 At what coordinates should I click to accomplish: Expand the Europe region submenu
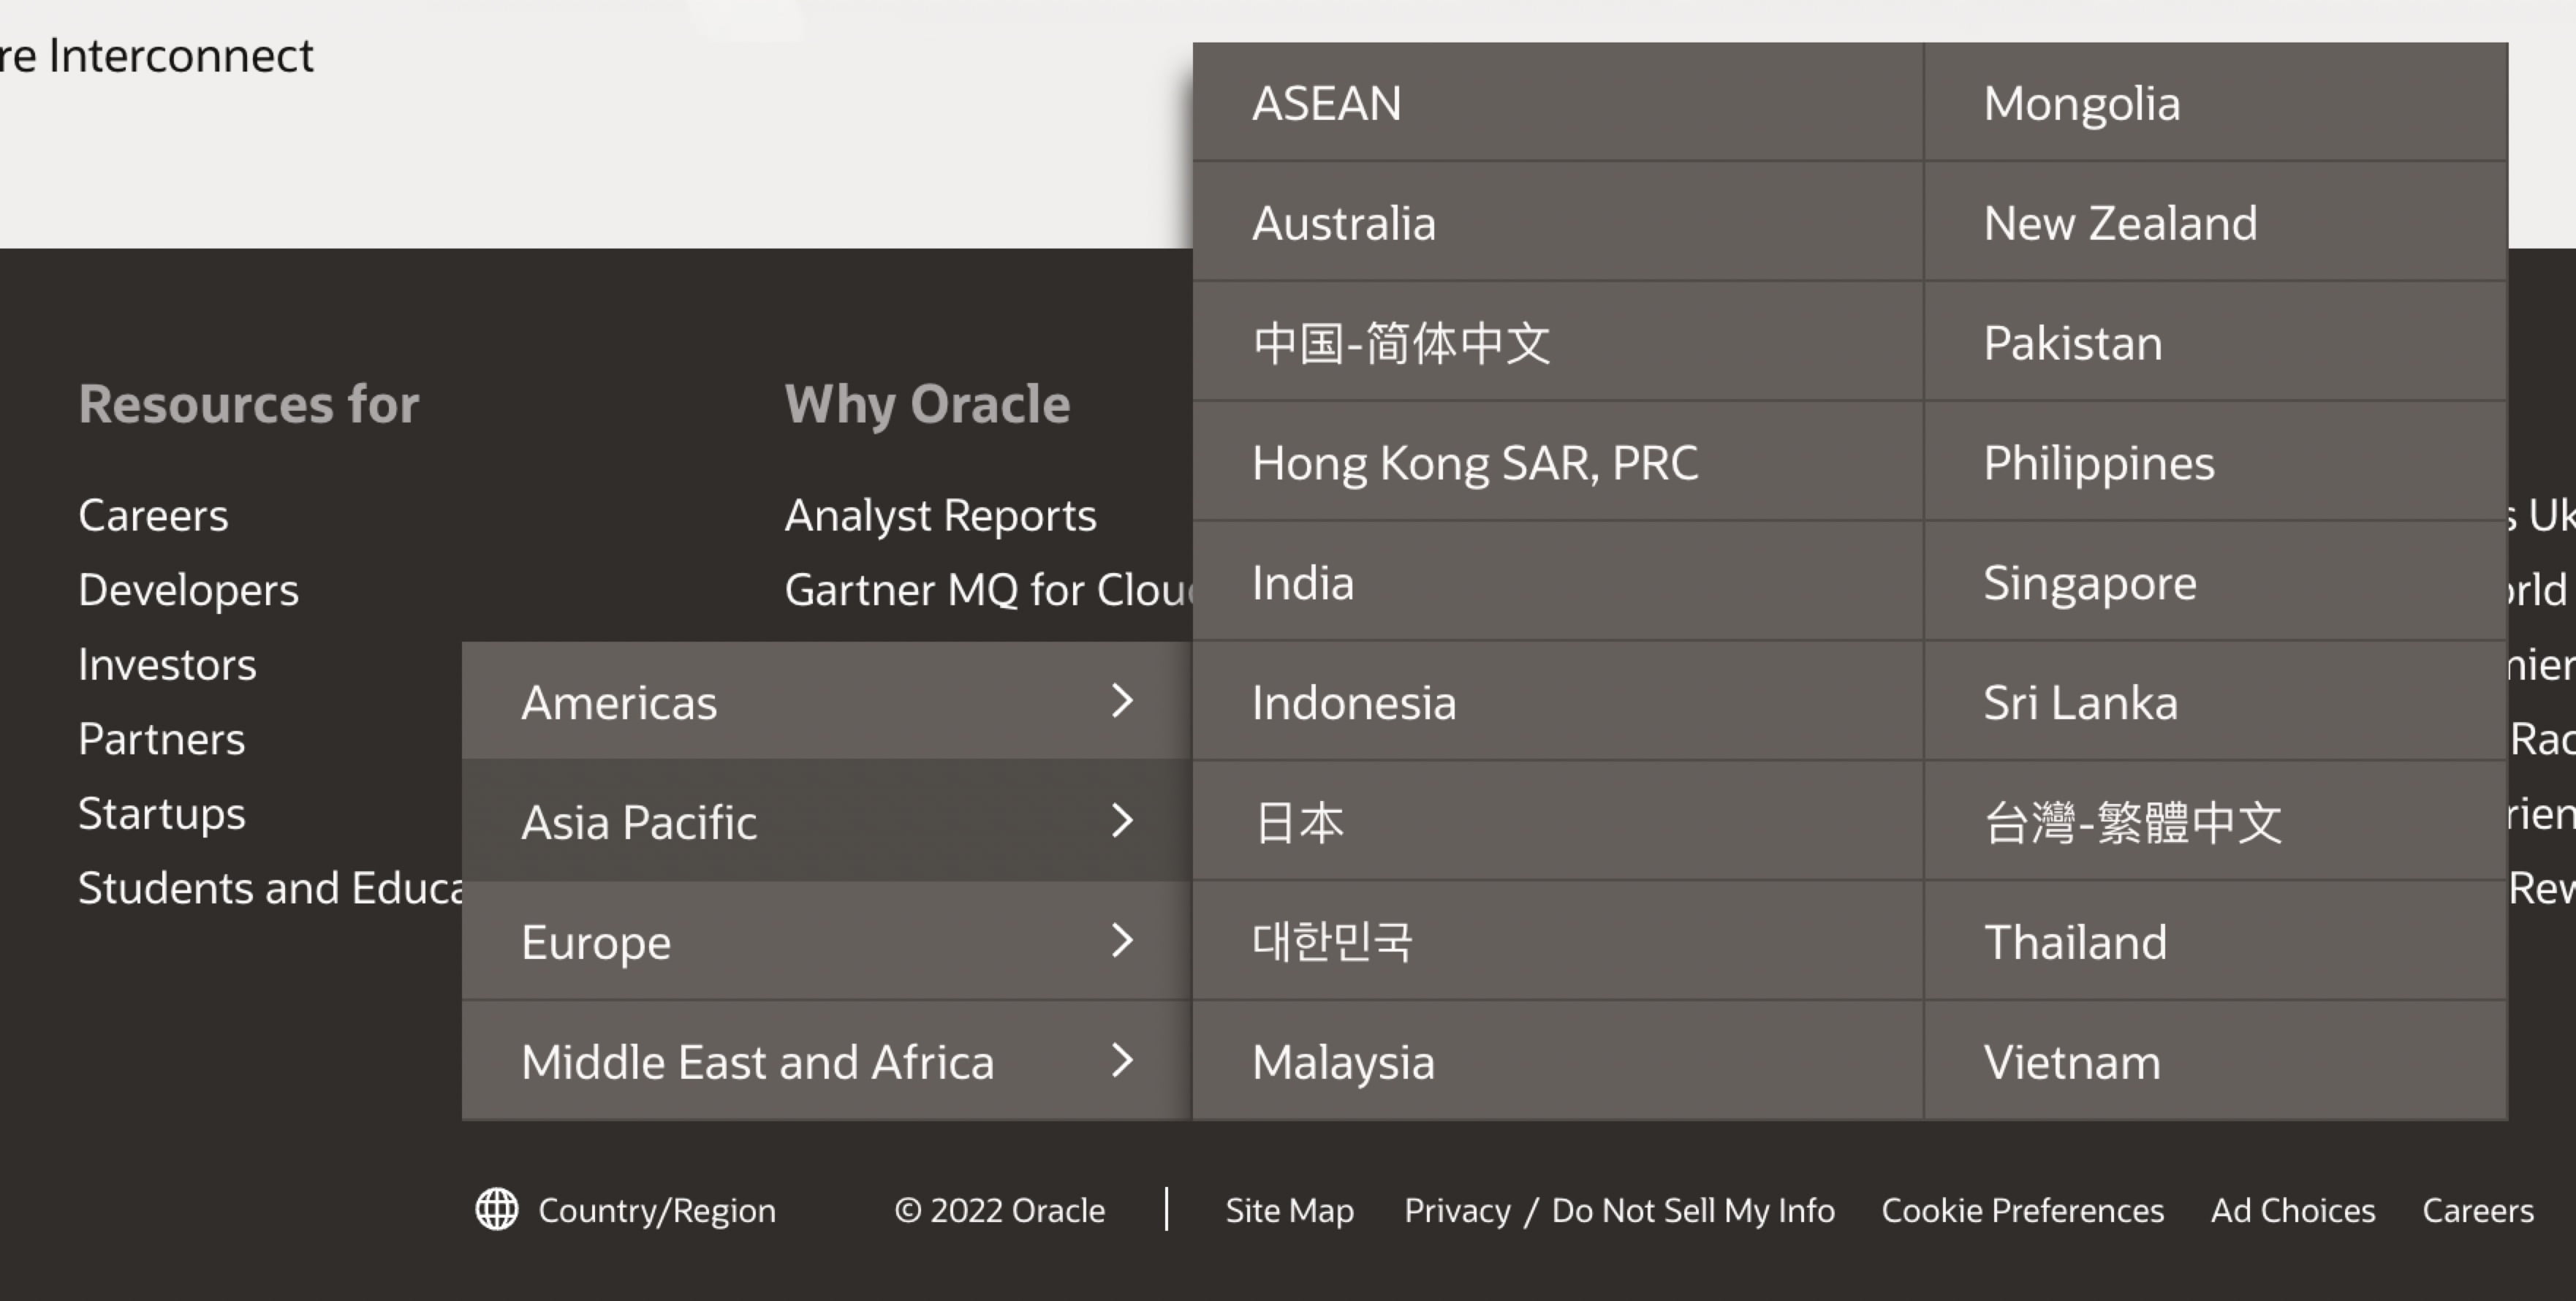coord(597,941)
